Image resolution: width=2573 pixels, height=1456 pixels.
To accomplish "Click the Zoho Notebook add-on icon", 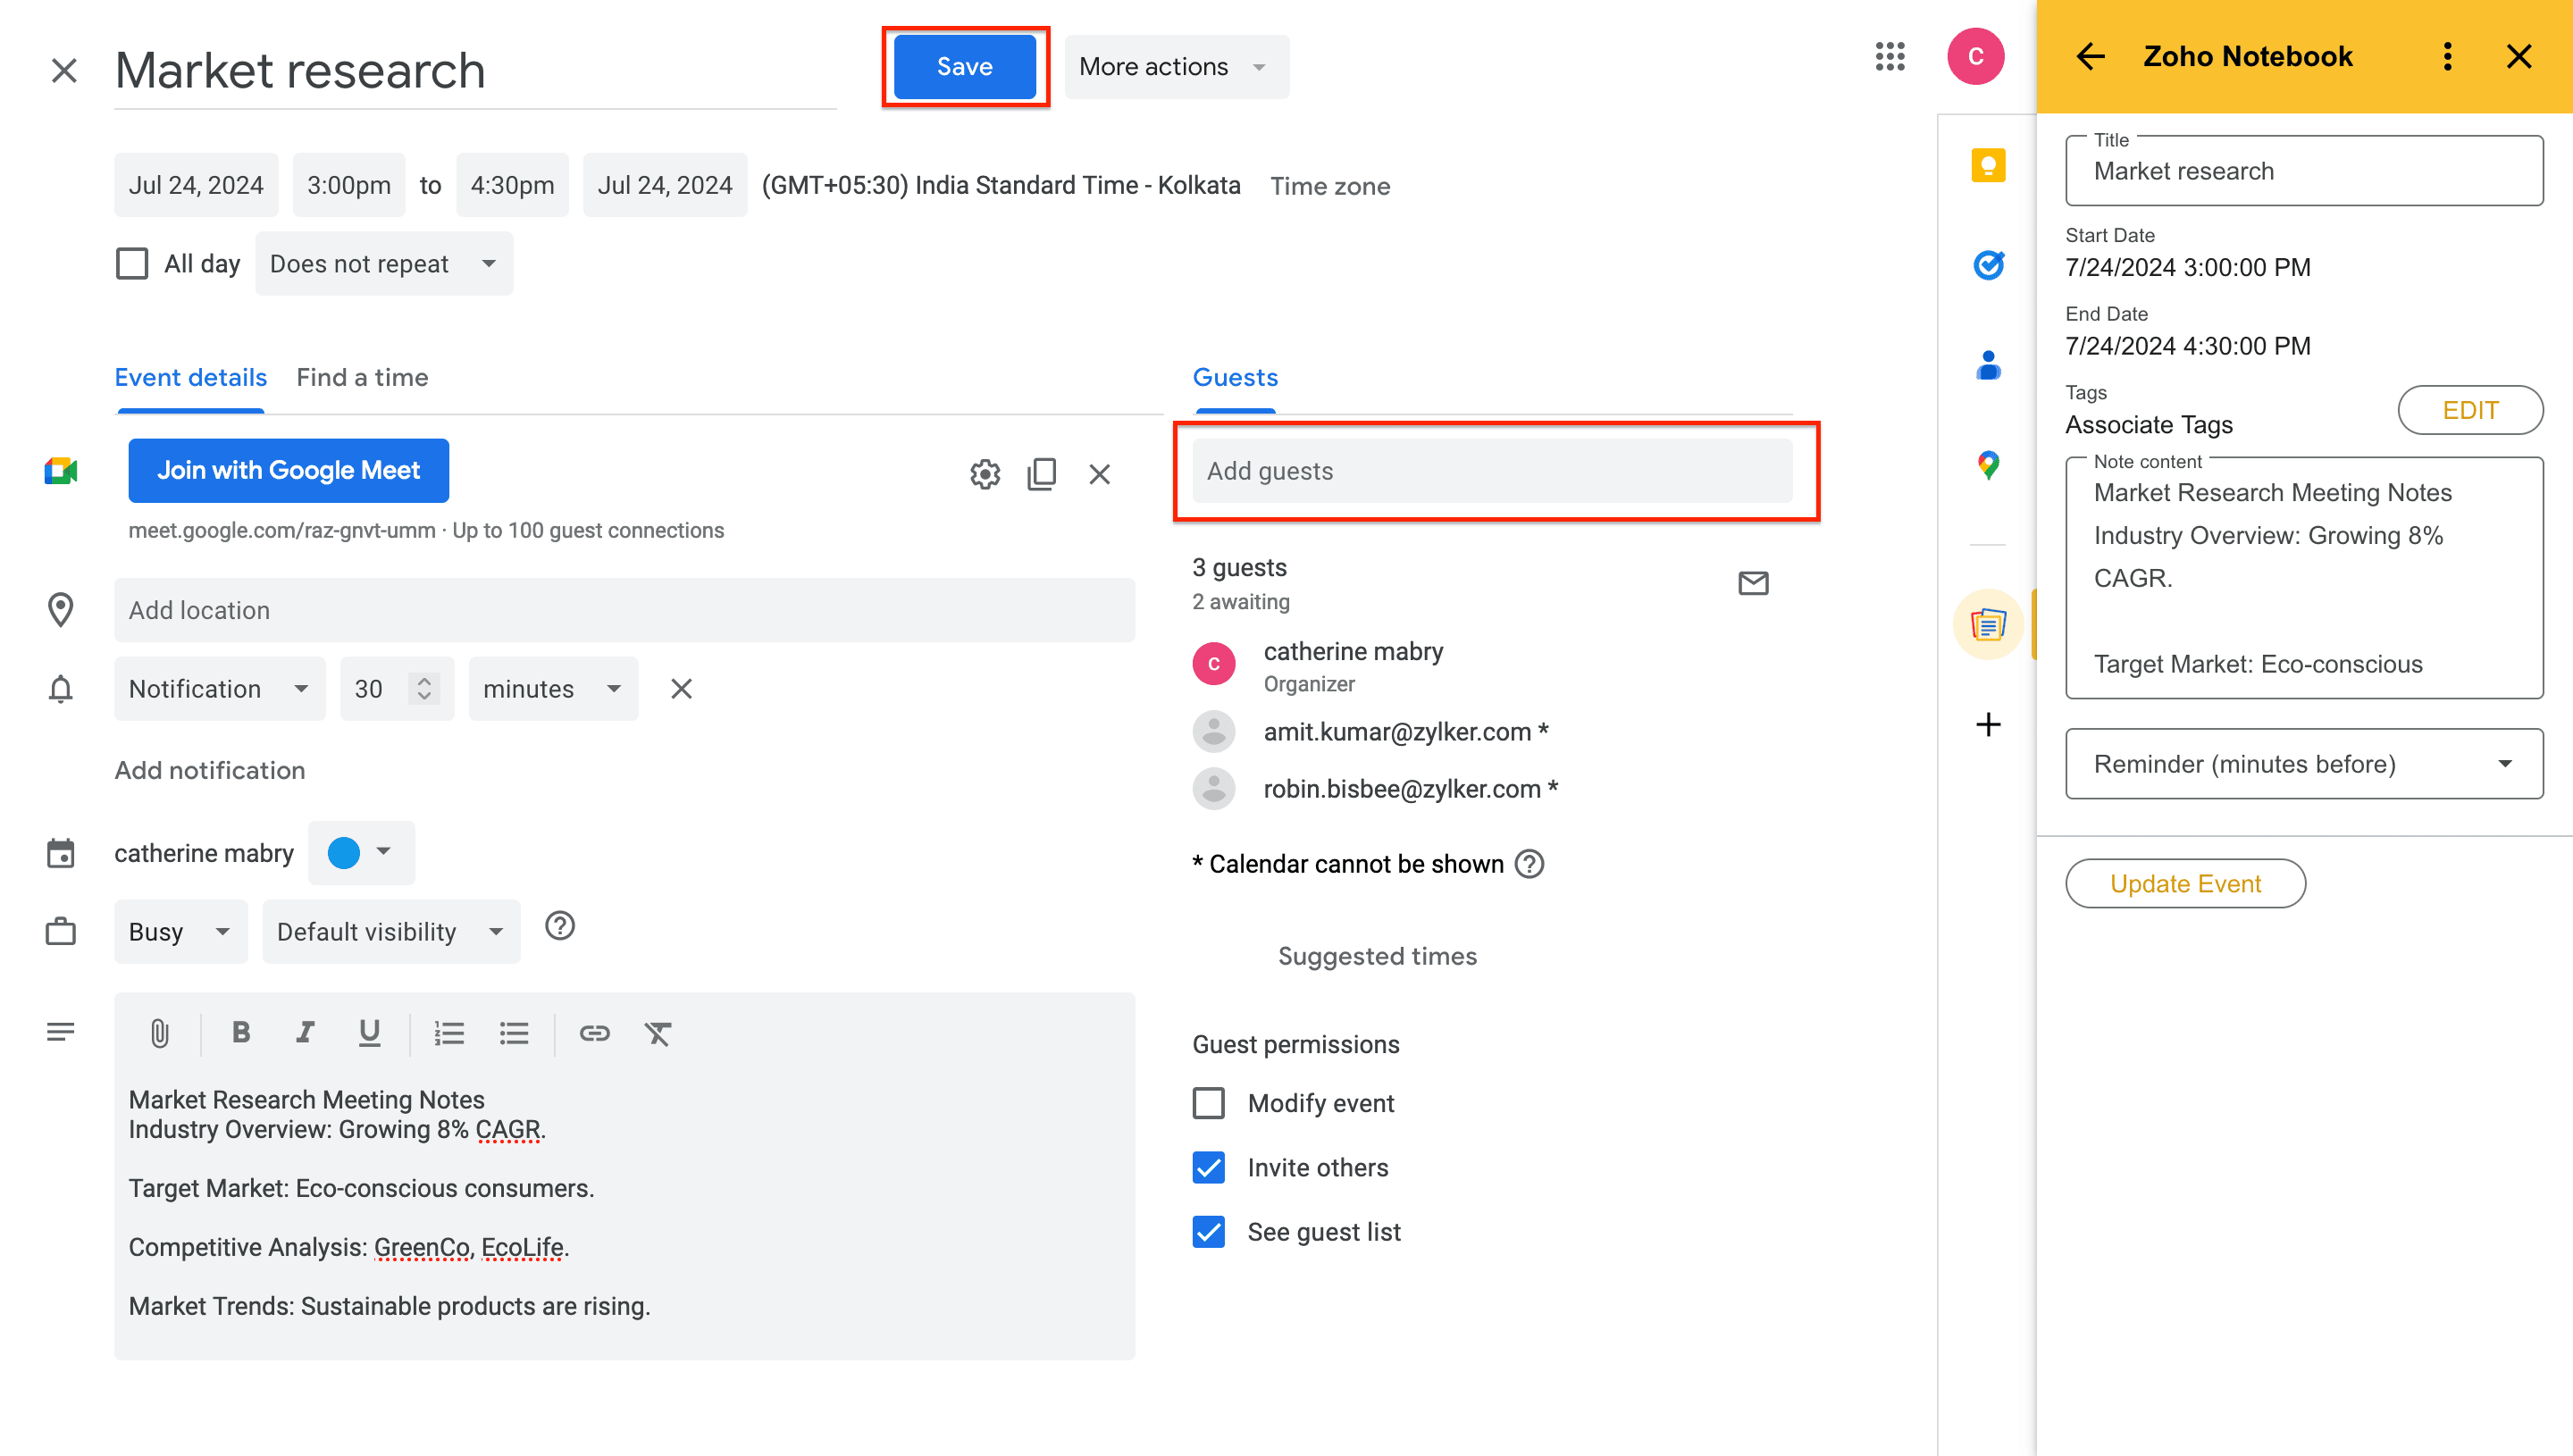I will [x=1988, y=625].
